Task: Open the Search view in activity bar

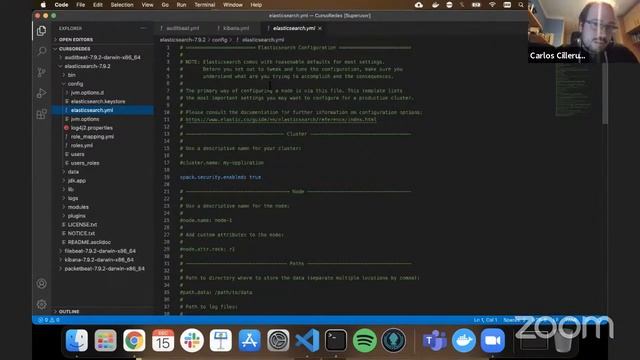Action: [x=41, y=51]
